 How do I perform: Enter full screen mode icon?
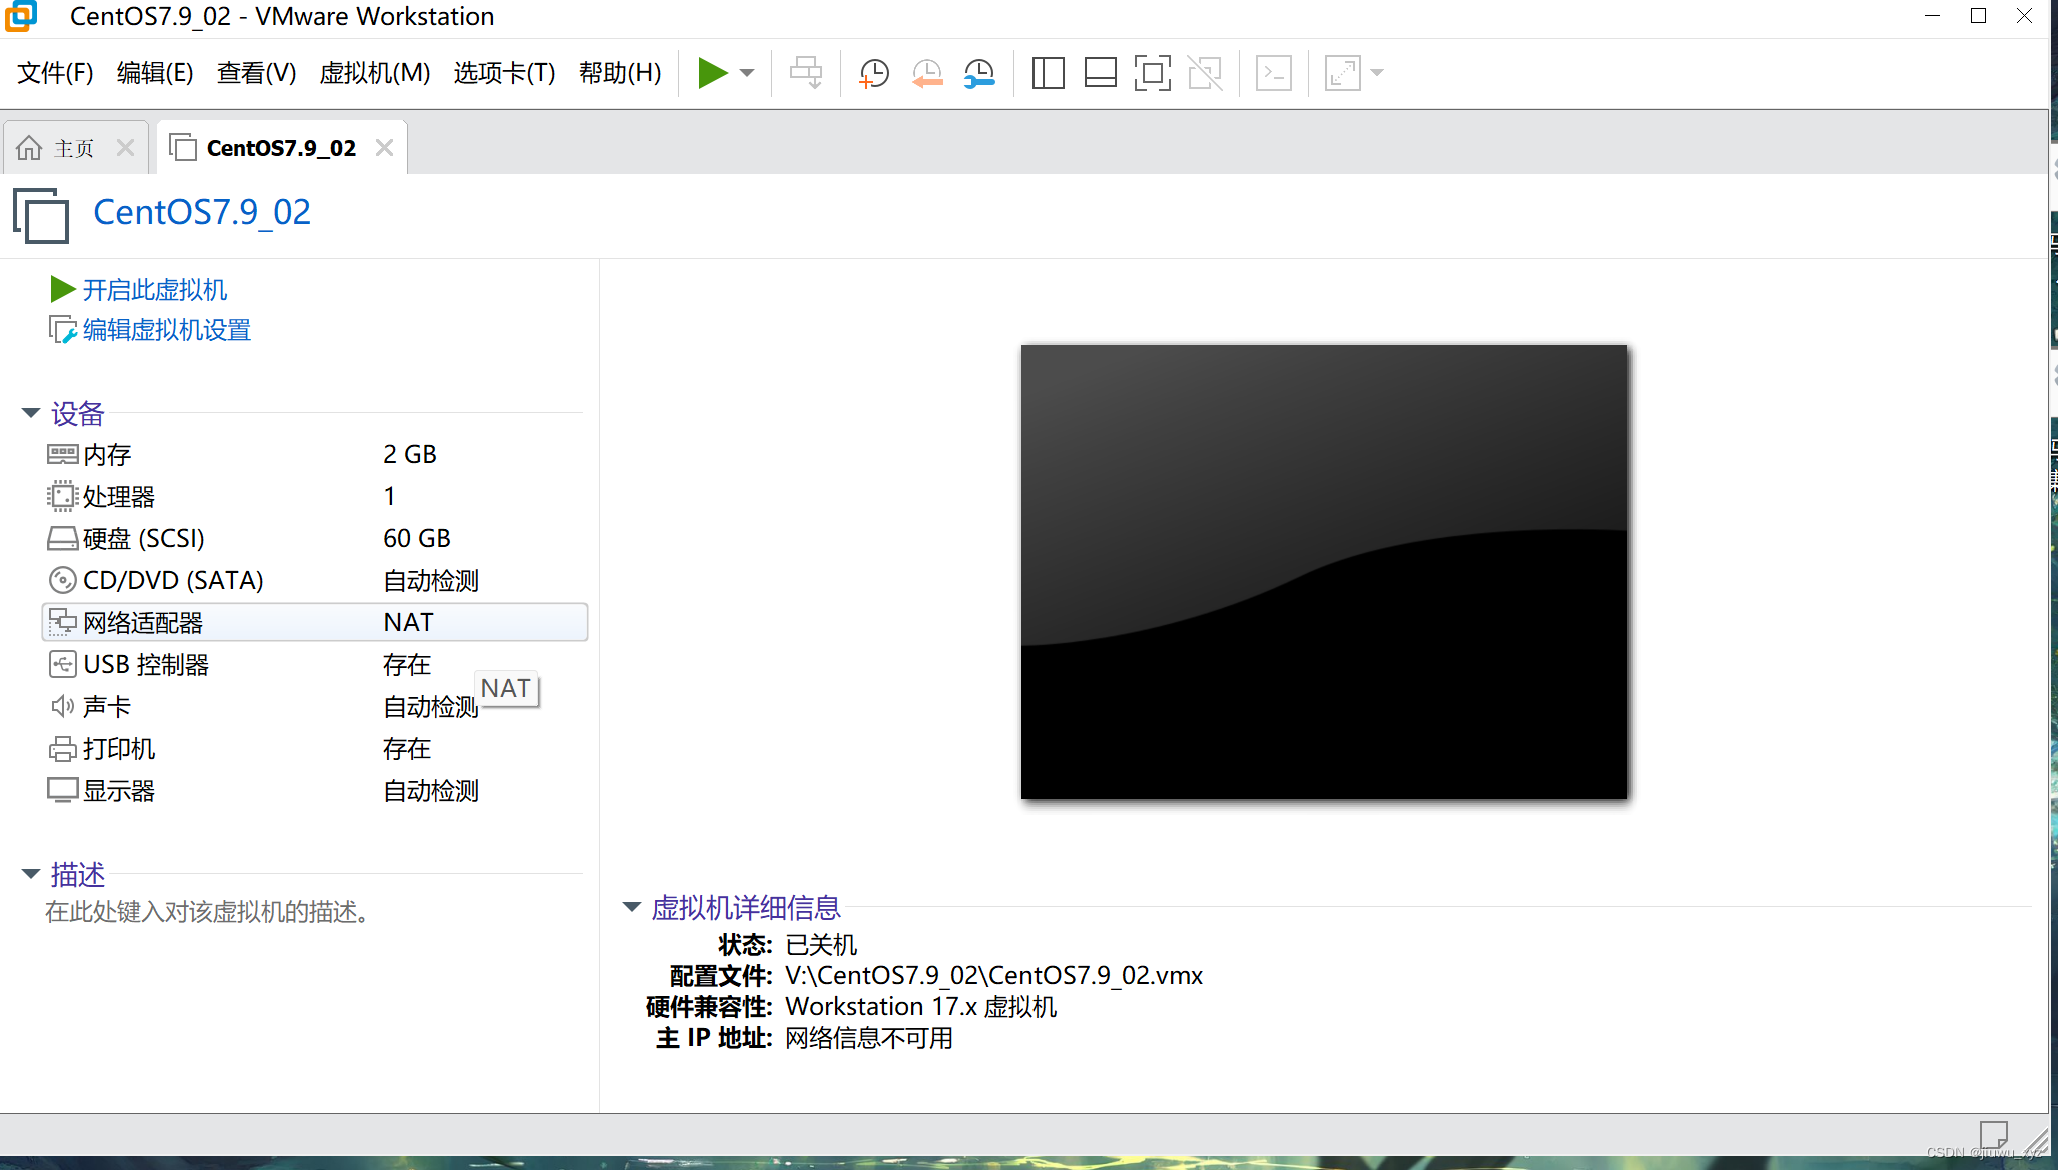pos(1152,73)
